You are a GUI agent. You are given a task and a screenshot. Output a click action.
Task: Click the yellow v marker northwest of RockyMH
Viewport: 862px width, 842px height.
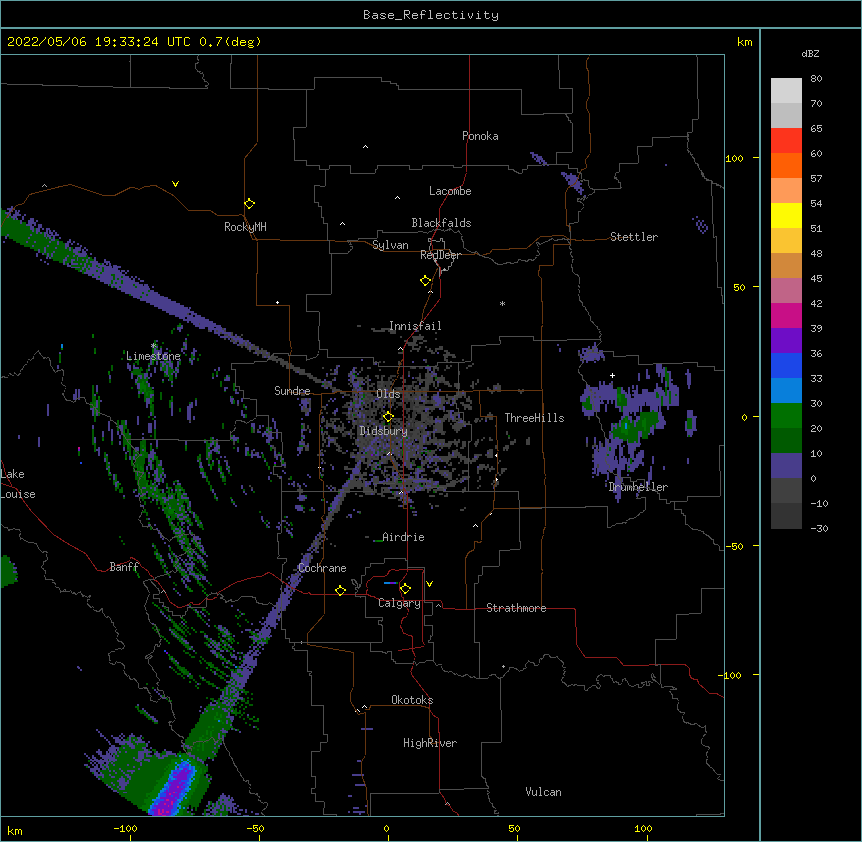175,184
